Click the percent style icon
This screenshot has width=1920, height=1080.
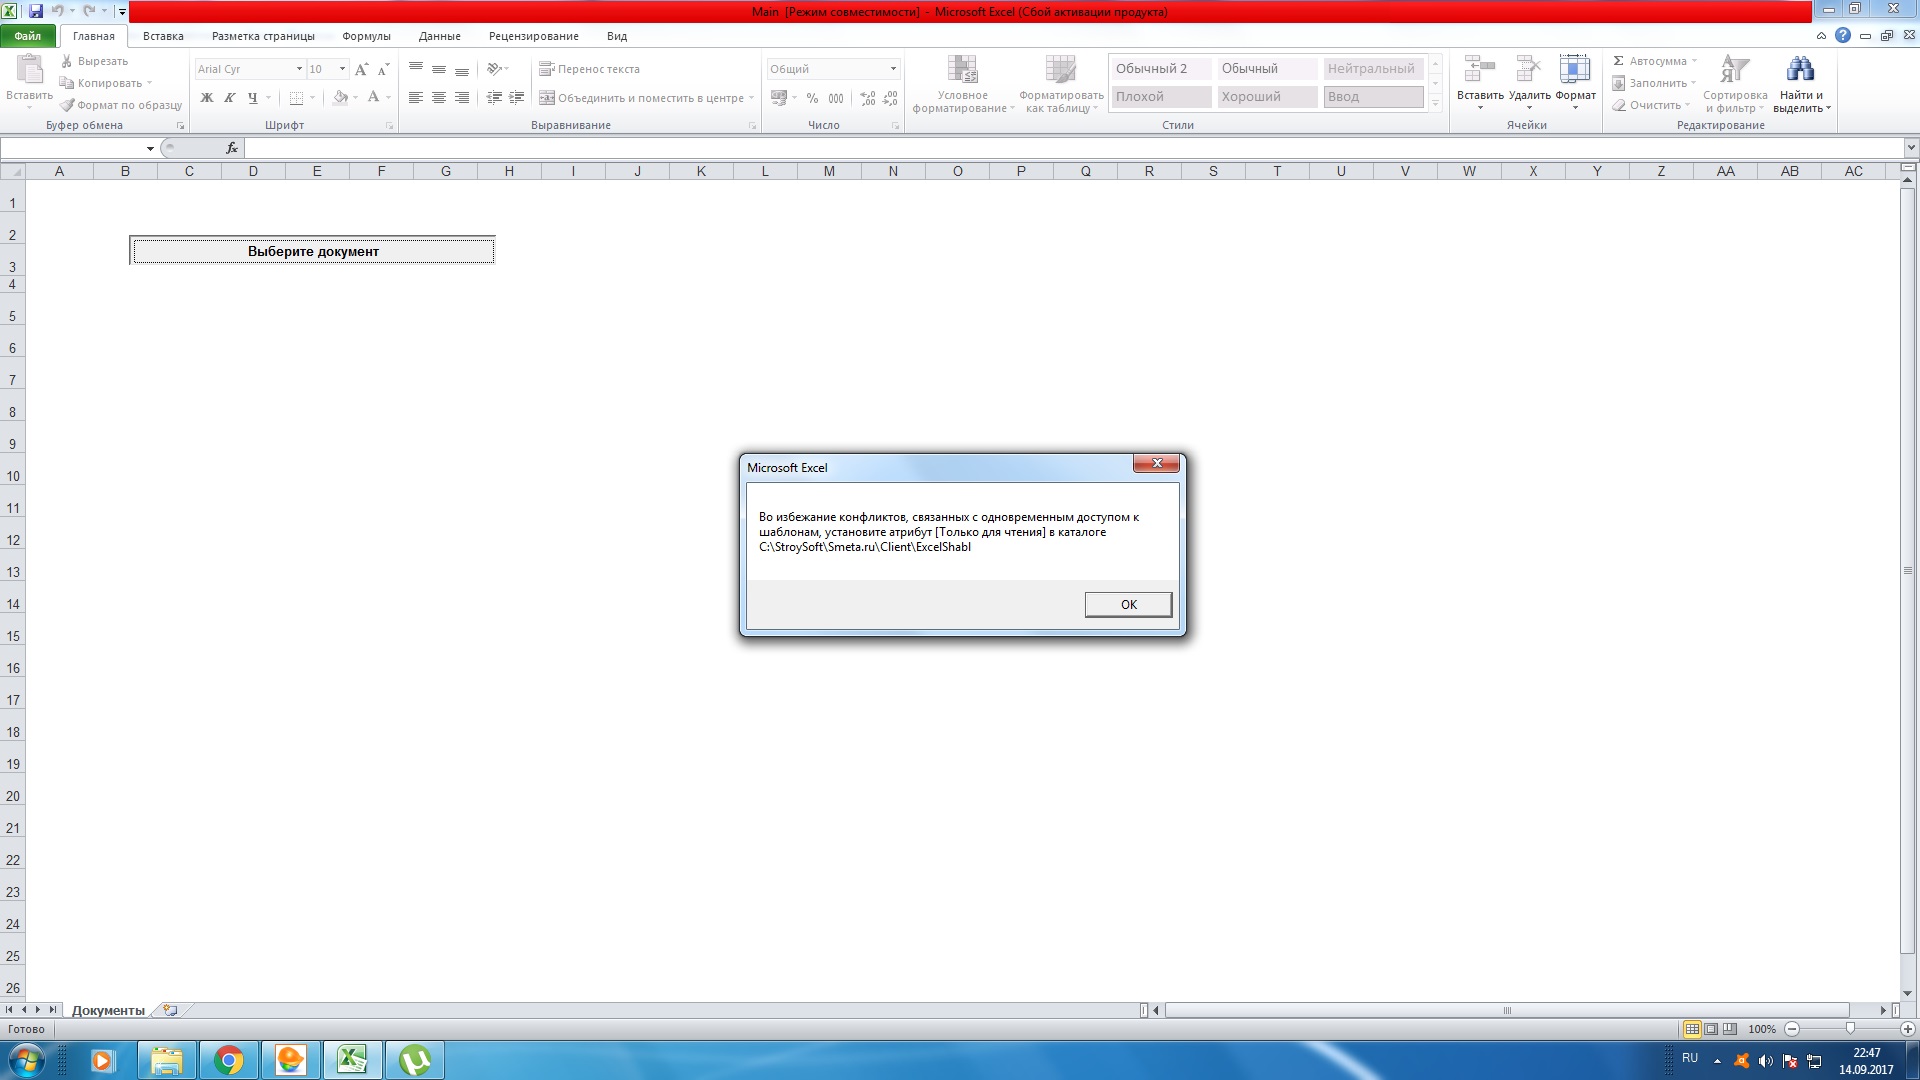812,98
